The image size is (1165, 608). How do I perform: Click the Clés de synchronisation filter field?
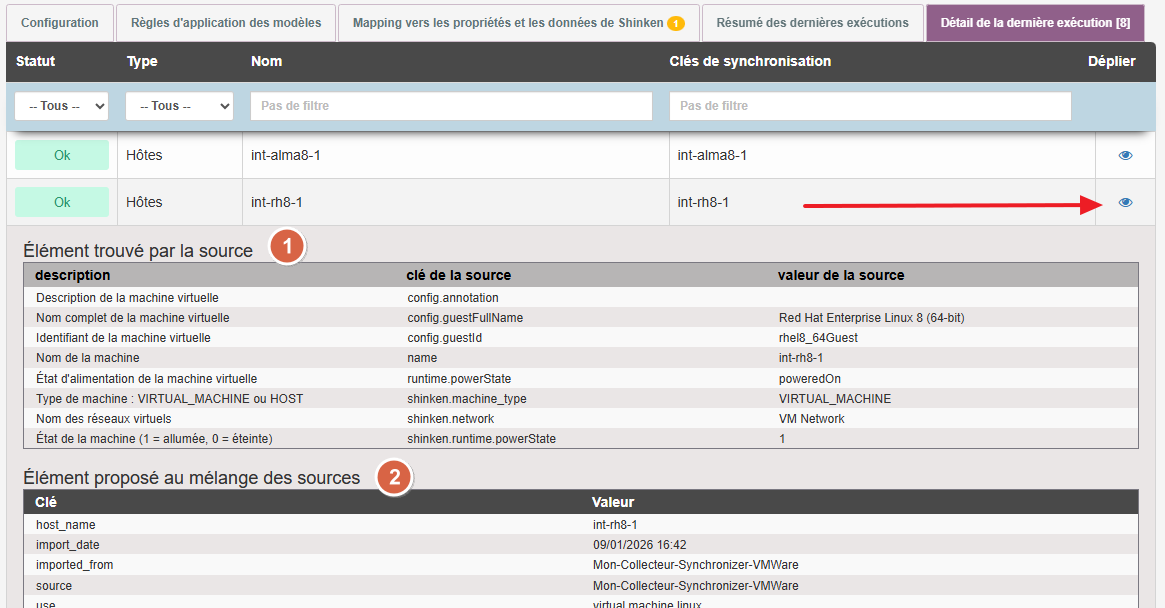point(870,106)
